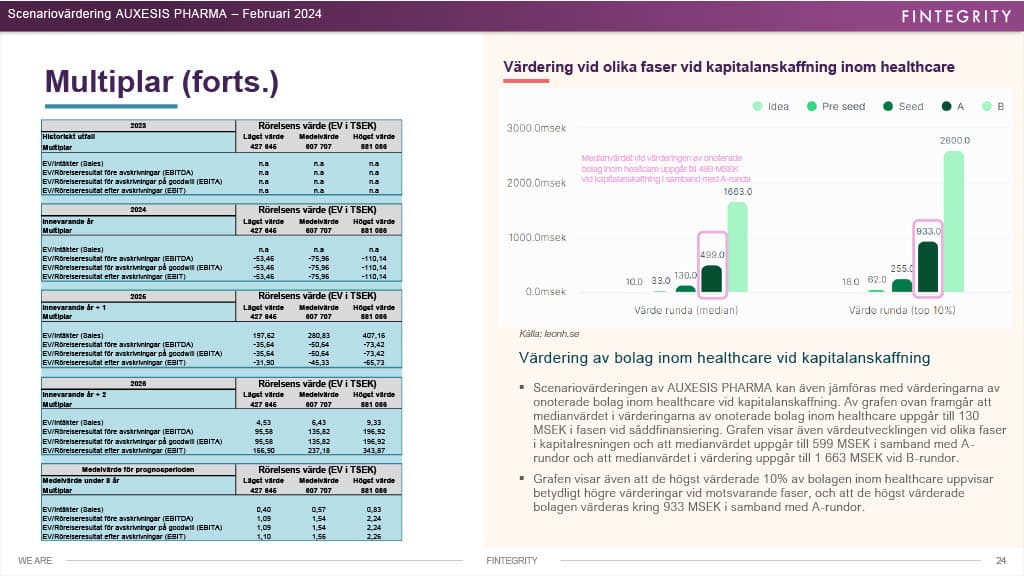This screenshot has height=576, width=1024.
Task: Click the "2024" table header cell
Action: [x=138, y=210]
